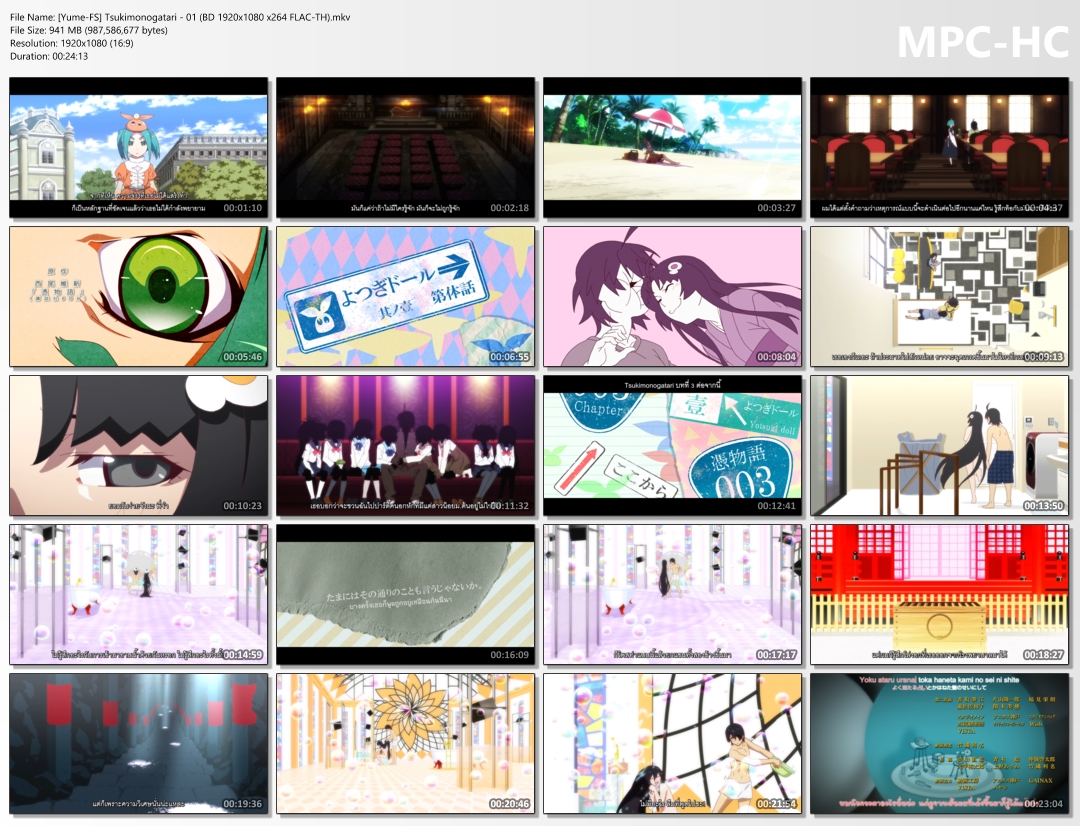Click the 00:08:04 timestamp label
The height and width of the screenshot is (826, 1080).
pyautogui.click(x=776, y=357)
